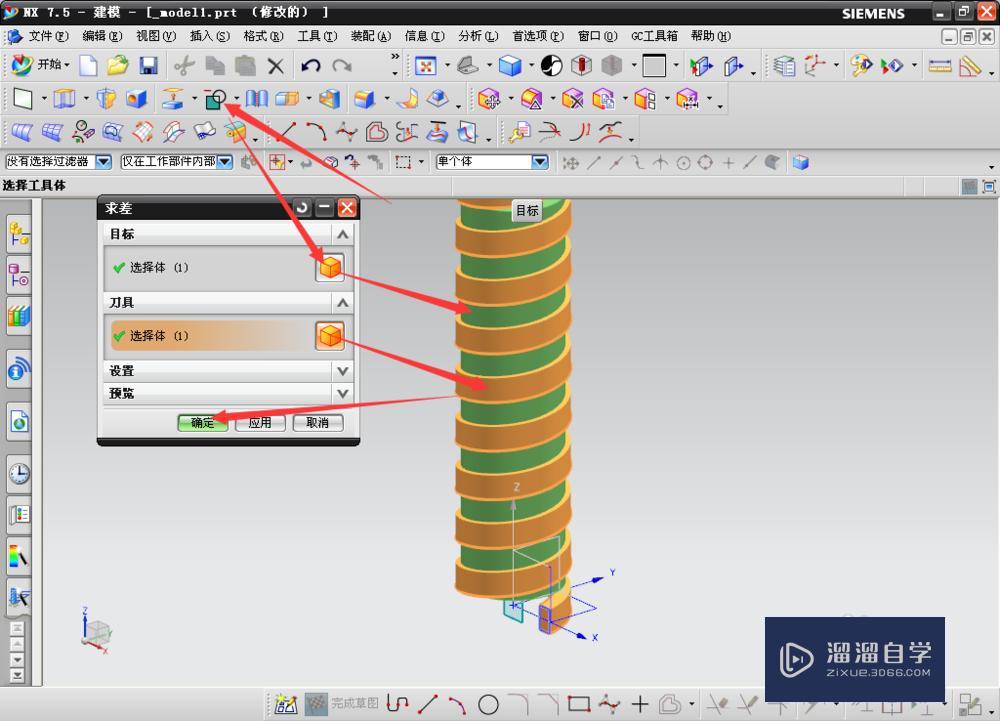Click the Subtract boolean toolbar icon
This screenshot has width=1000, height=721.
click(215, 99)
